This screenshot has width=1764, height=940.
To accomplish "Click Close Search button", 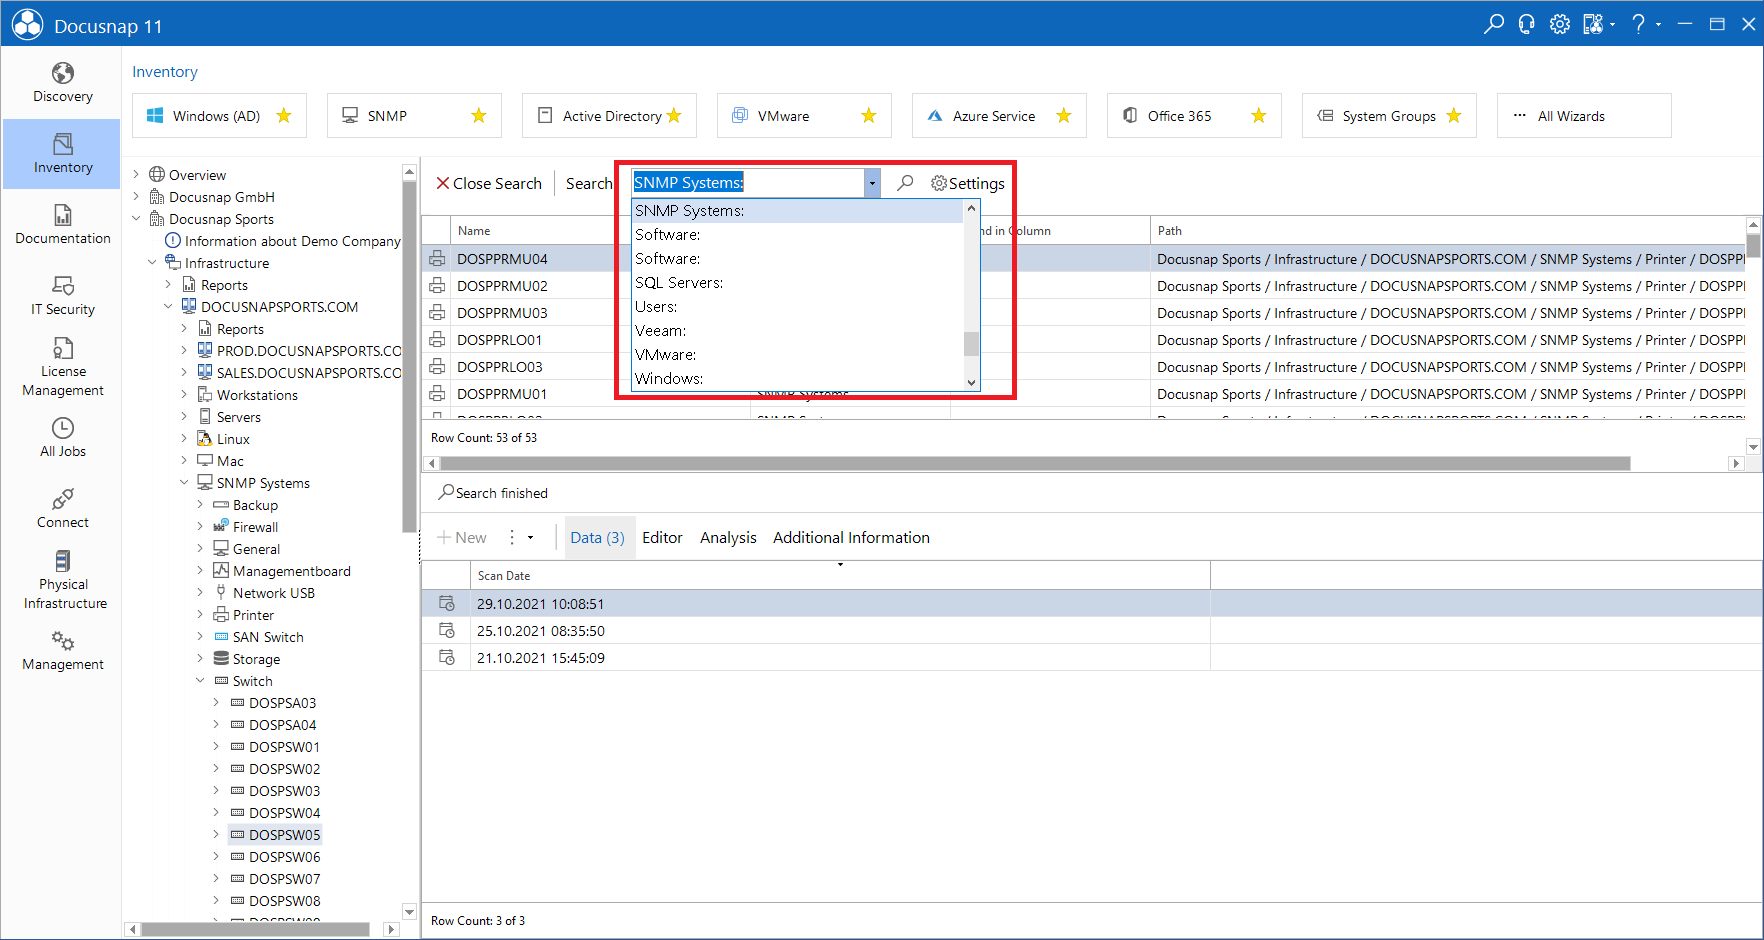I will pyautogui.click(x=488, y=183).
